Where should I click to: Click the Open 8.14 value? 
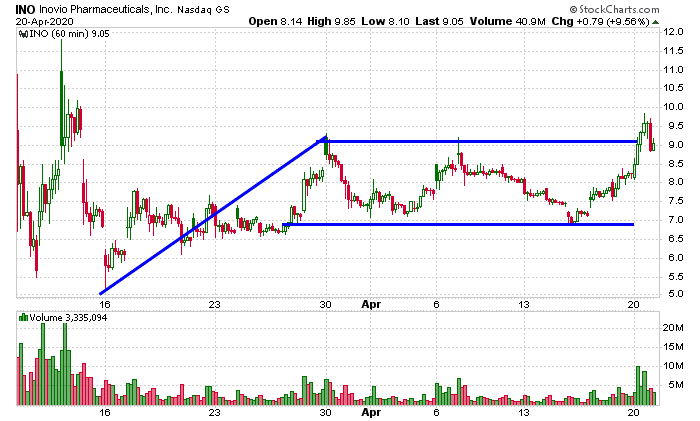[275, 21]
